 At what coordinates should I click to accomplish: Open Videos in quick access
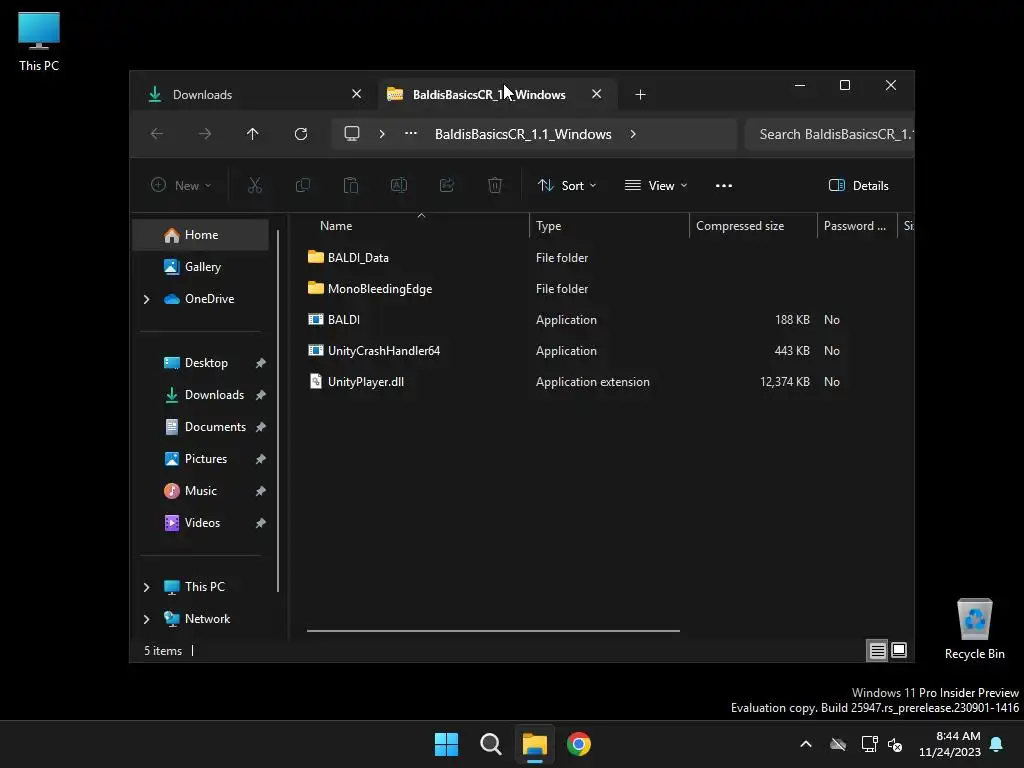coord(200,523)
